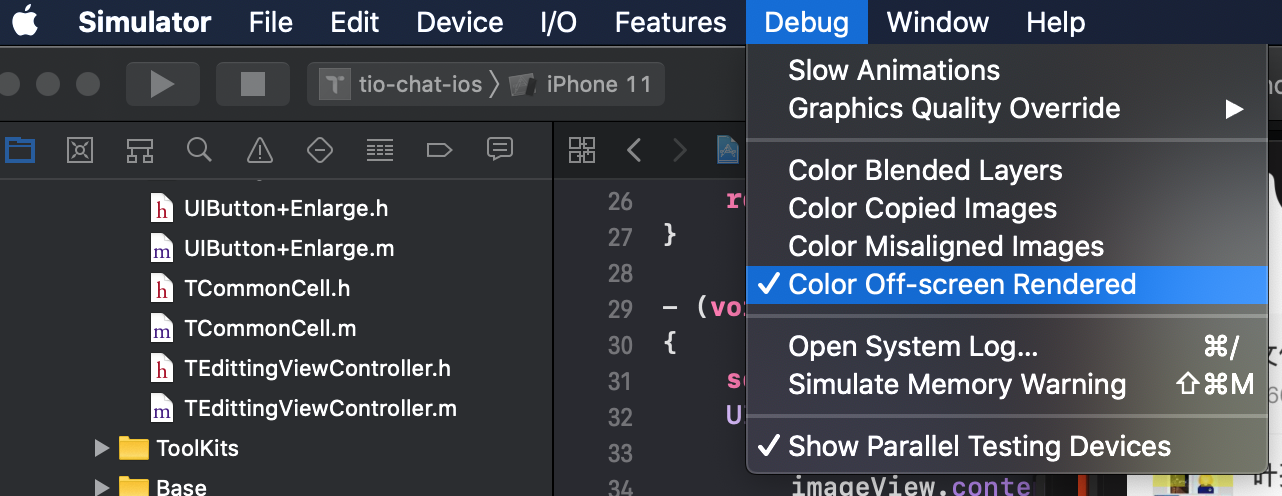Select Simulate Memory Warning
Screen dimensions: 1282x496
tap(1000, 384)
